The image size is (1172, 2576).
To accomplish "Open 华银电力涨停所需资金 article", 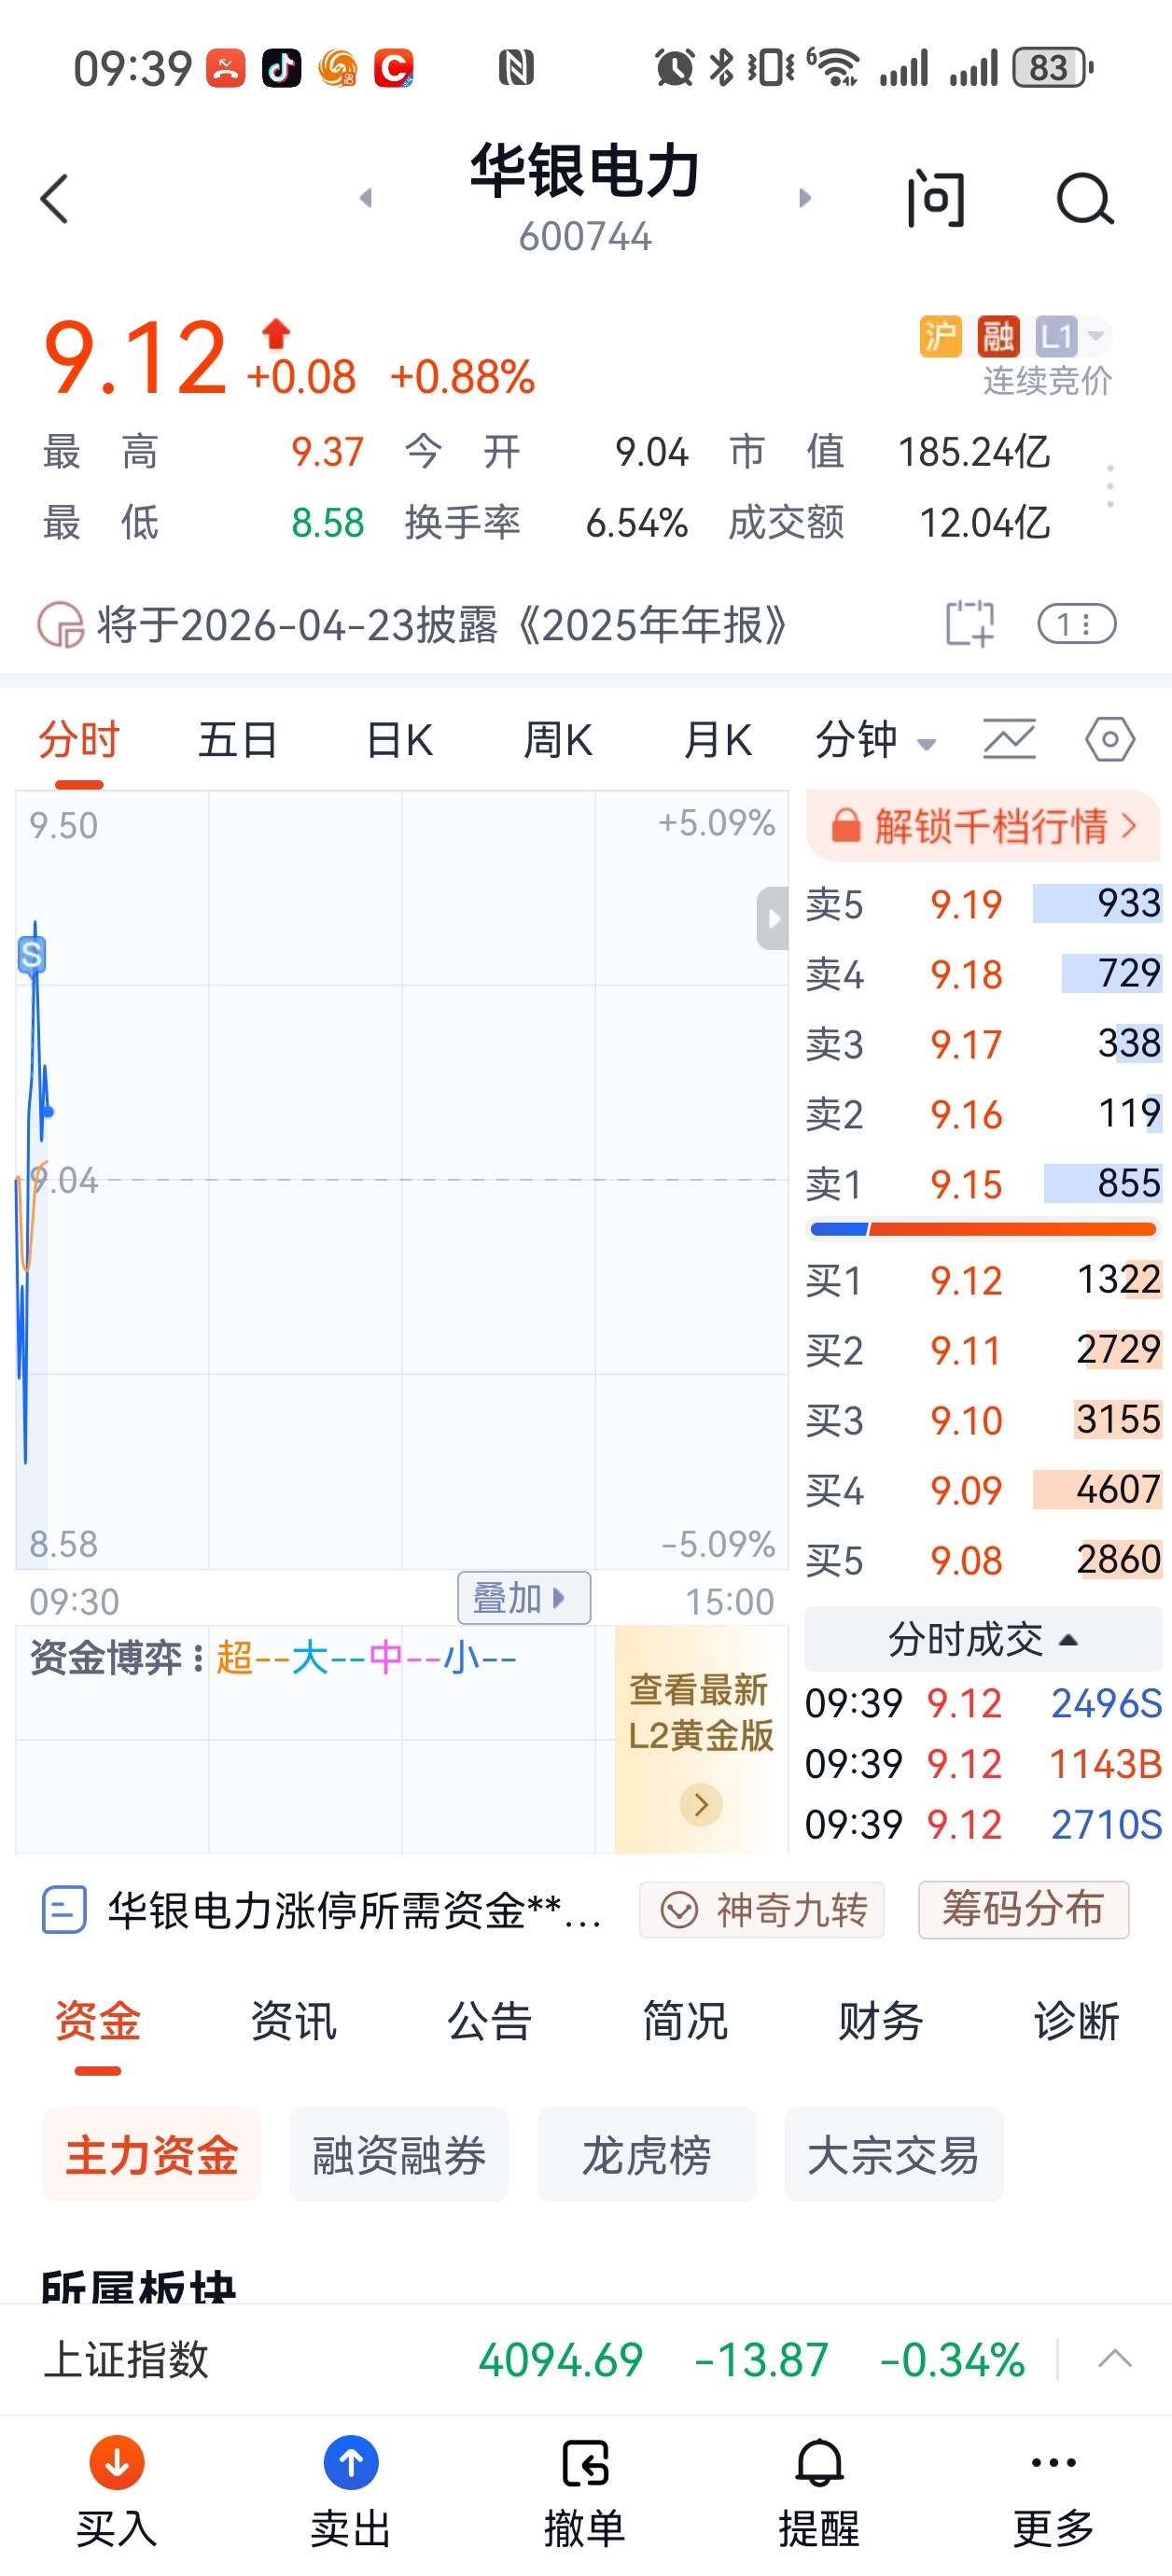I will pos(323,1910).
